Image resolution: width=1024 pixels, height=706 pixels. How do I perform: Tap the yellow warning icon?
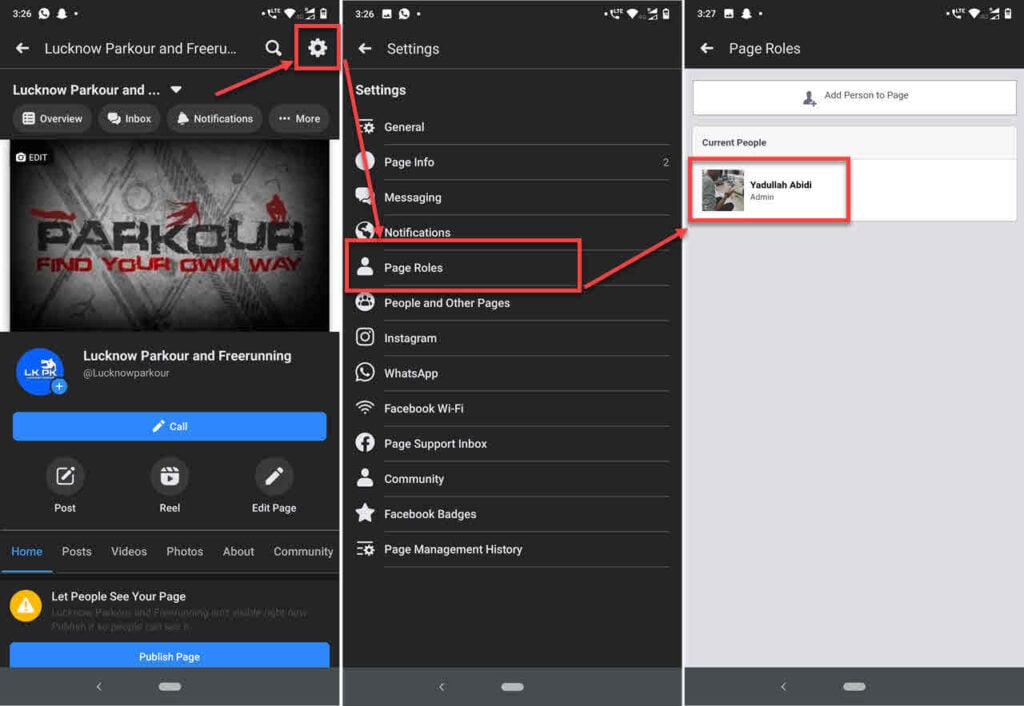click(x=25, y=606)
